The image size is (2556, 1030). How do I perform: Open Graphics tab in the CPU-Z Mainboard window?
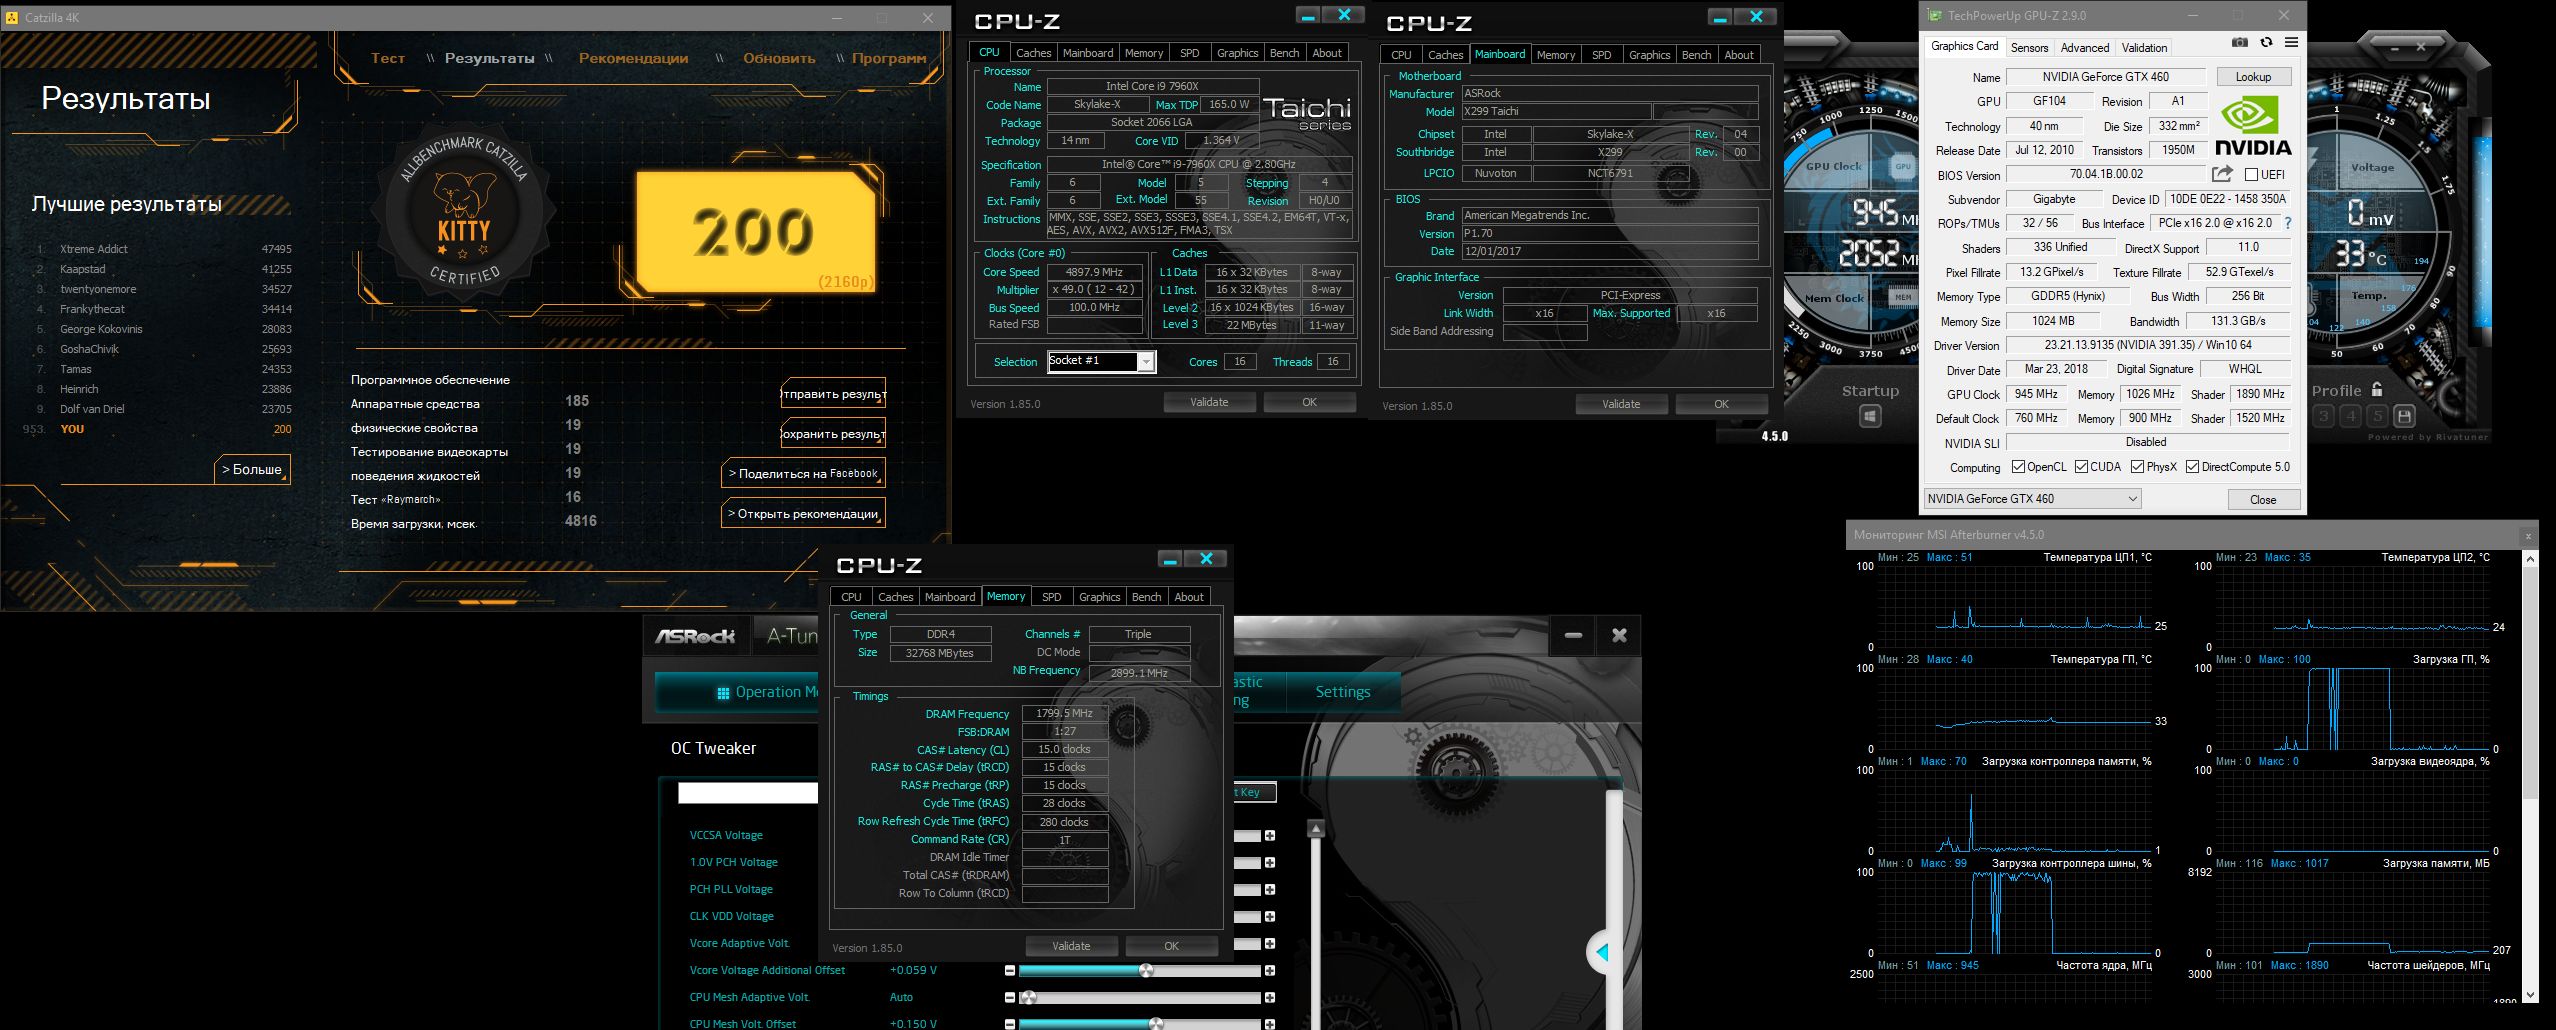click(1649, 55)
